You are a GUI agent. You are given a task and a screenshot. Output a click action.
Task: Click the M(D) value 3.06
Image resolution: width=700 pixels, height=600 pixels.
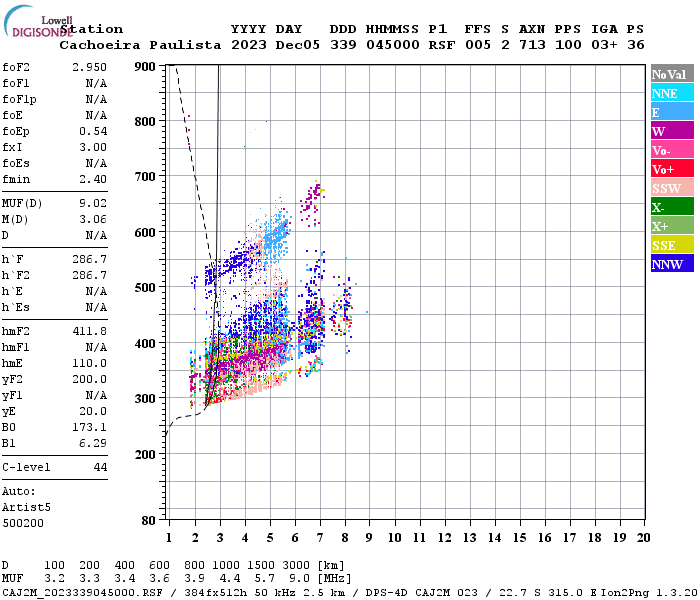tap(93, 219)
